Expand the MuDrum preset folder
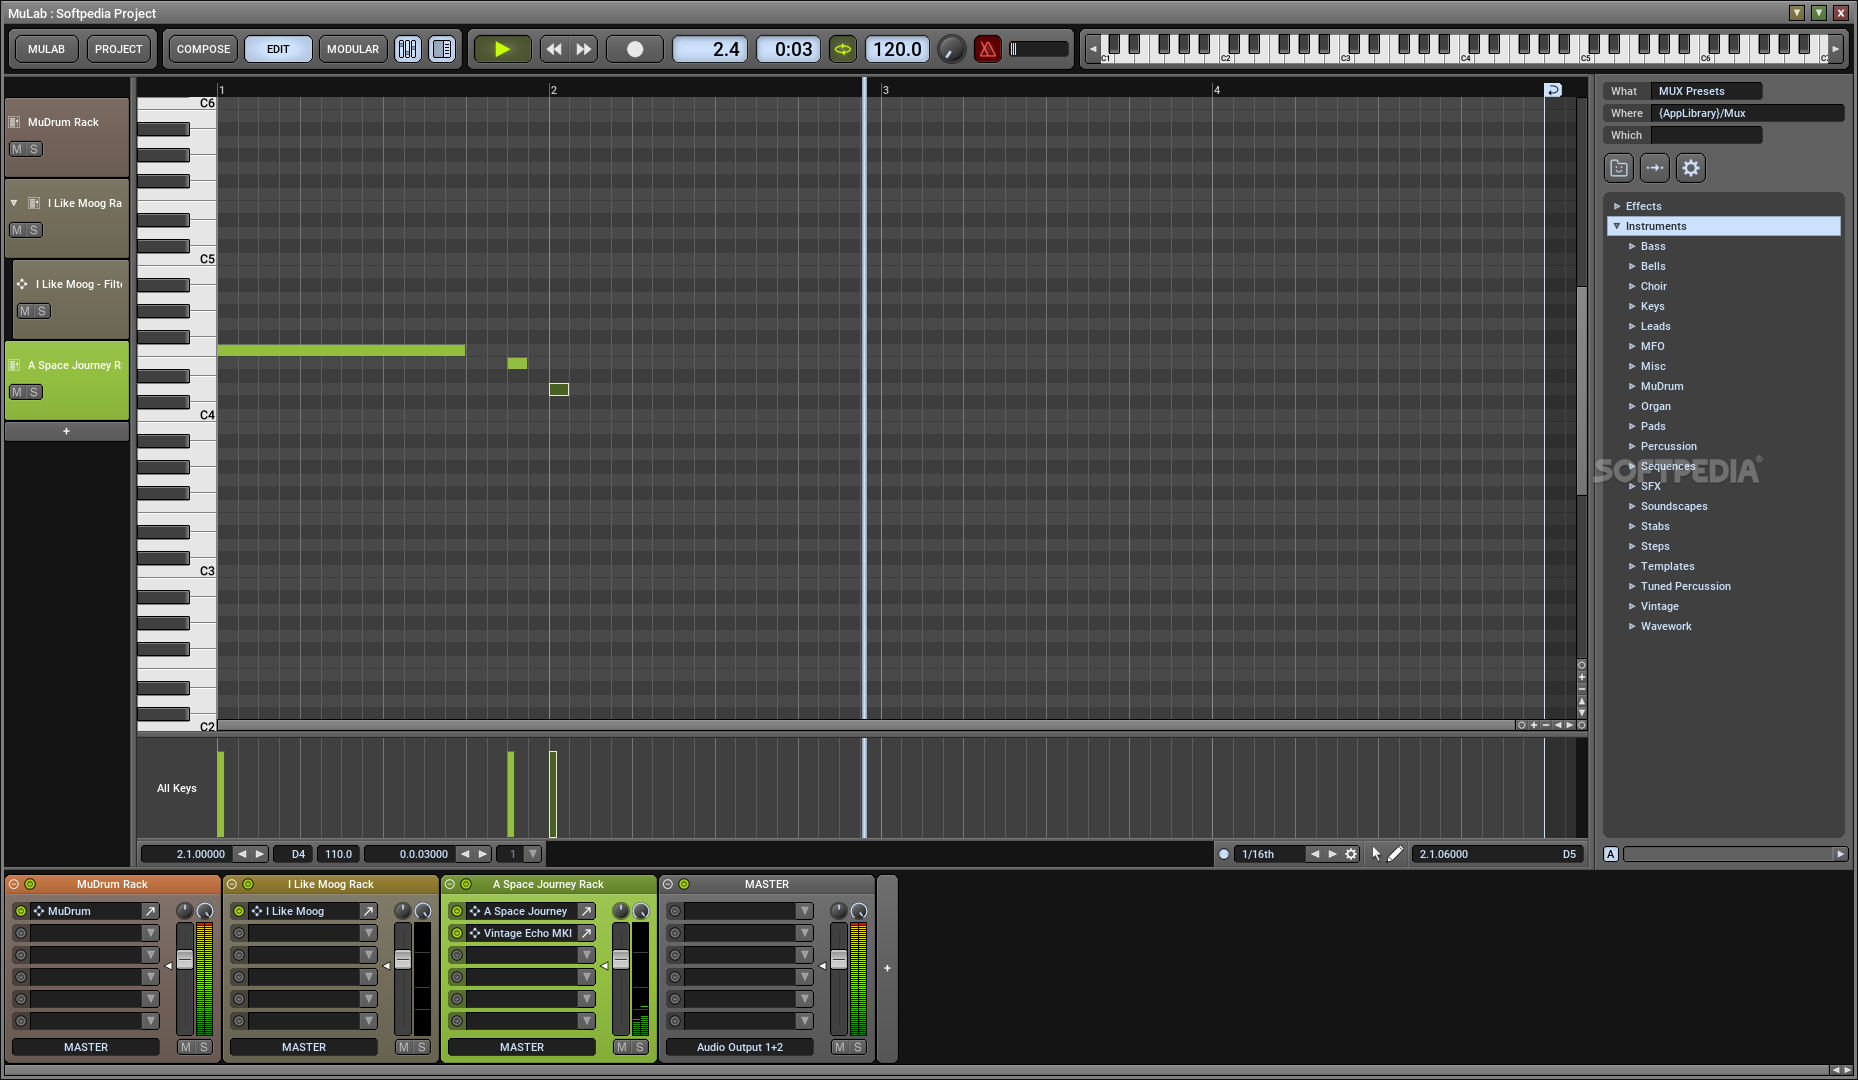Screen dimensions: 1858x1080 1632,386
